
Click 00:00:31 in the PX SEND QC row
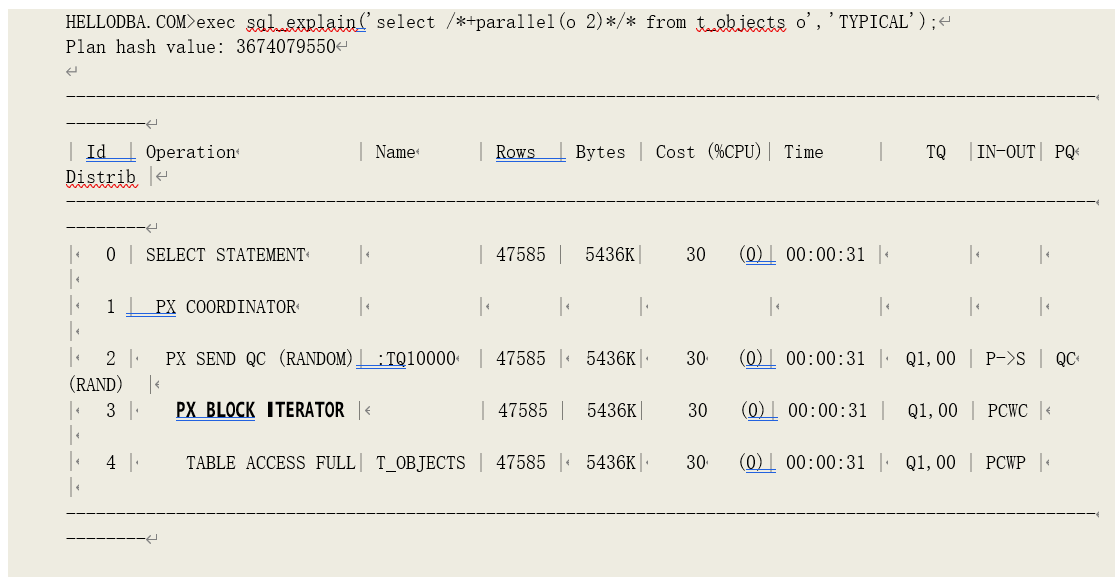pyautogui.click(x=825, y=359)
